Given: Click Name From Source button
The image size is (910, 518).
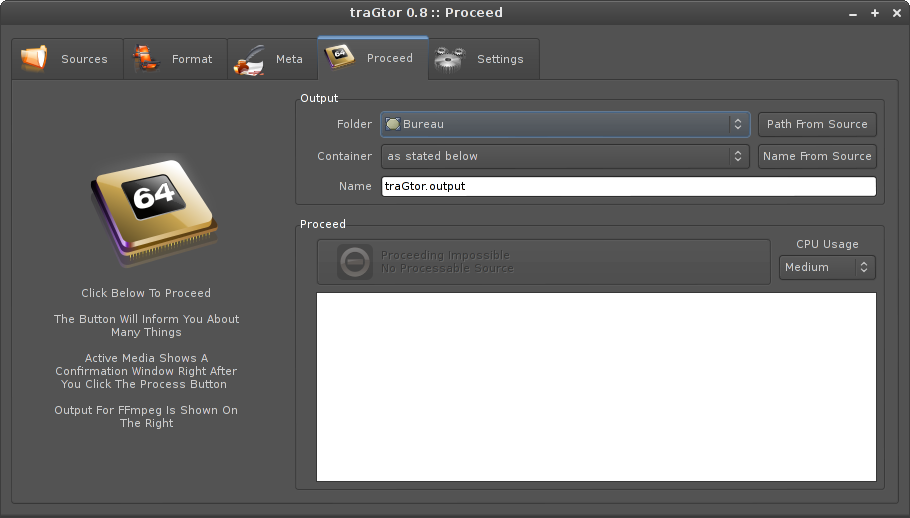Looking at the screenshot, I should (817, 156).
